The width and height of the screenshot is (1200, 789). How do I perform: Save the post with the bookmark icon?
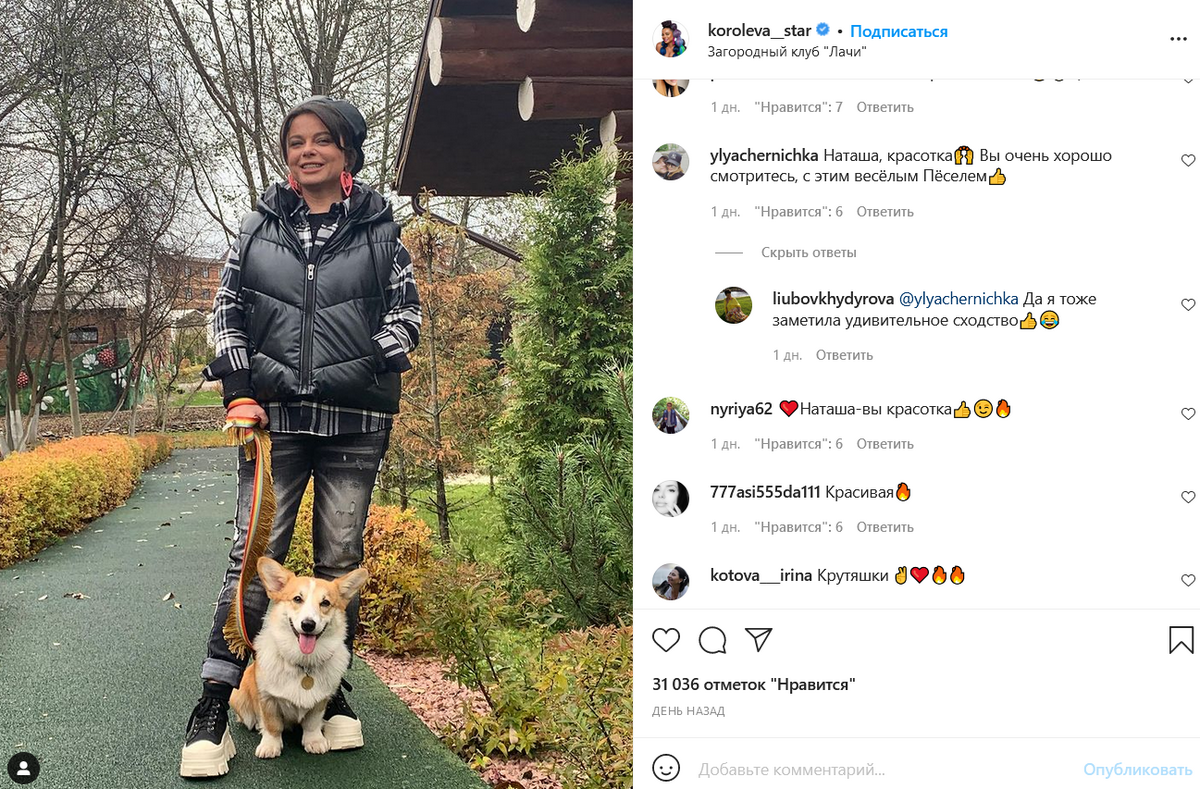tap(1181, 640)
